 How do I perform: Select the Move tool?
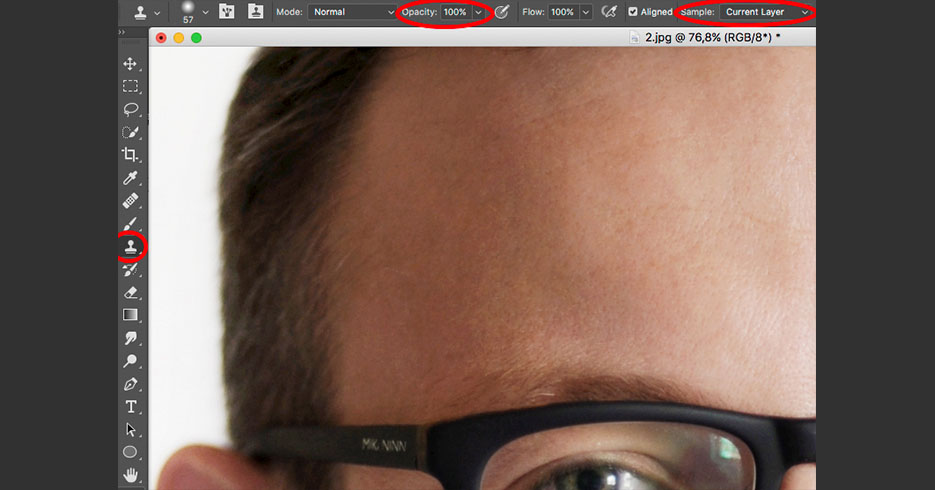click(x=130, y=64)
